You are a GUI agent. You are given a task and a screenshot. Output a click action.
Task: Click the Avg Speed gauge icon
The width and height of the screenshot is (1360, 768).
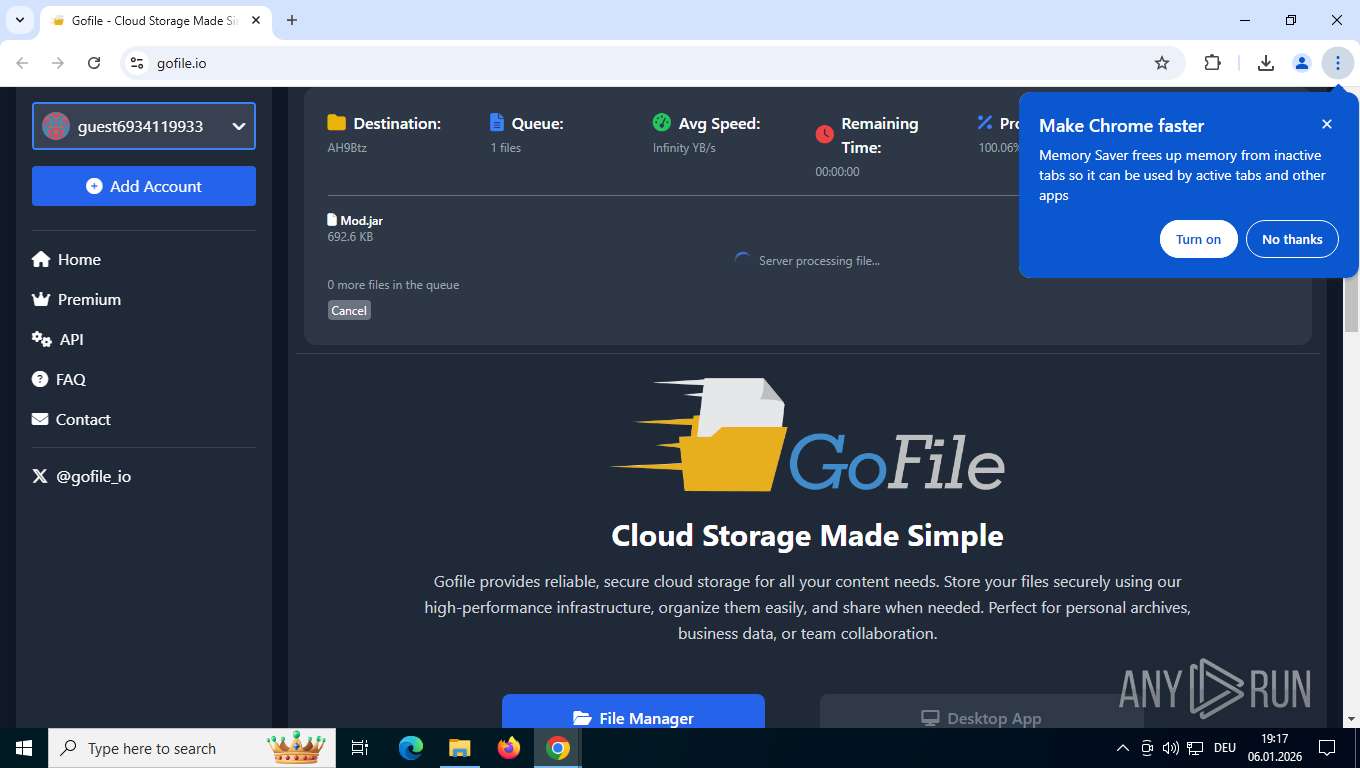coord(661,123)
